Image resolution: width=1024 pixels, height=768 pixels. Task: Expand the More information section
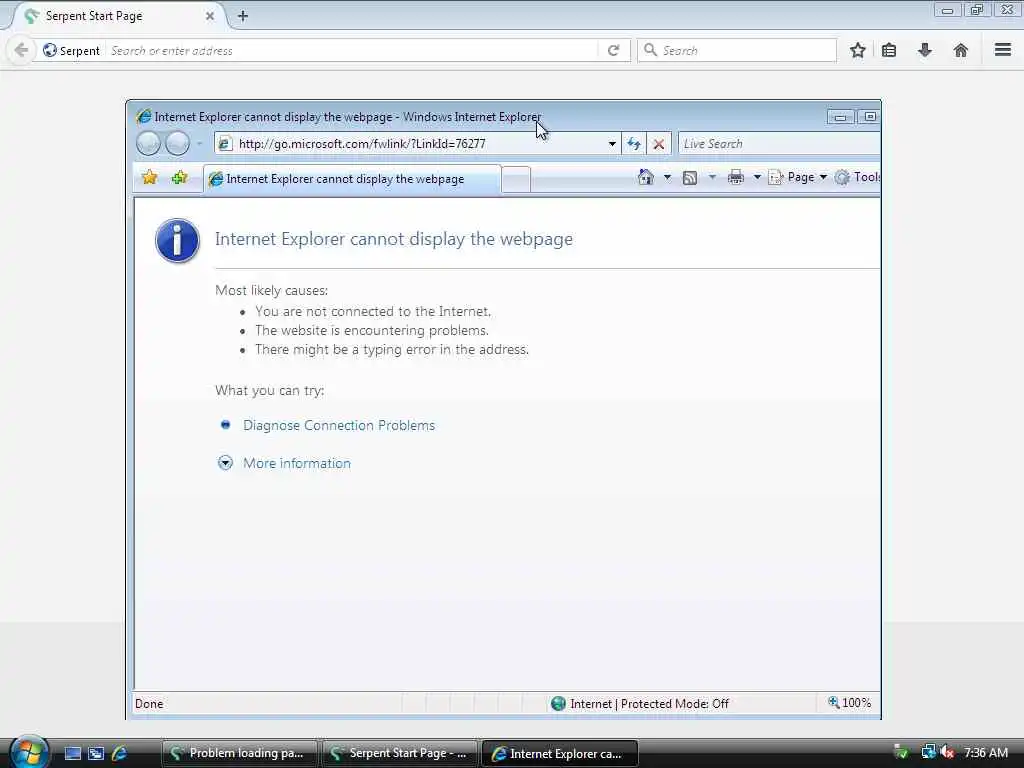click(296, 463)
